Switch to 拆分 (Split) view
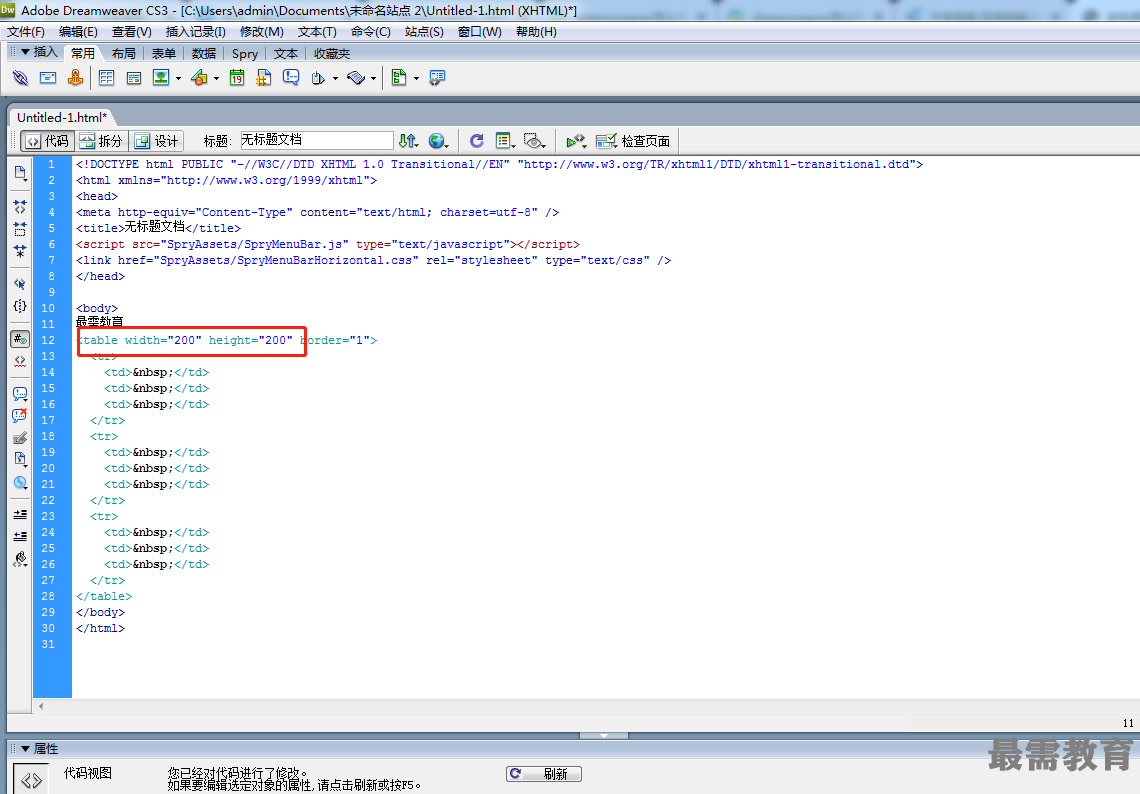 click(x=101, y=141)
